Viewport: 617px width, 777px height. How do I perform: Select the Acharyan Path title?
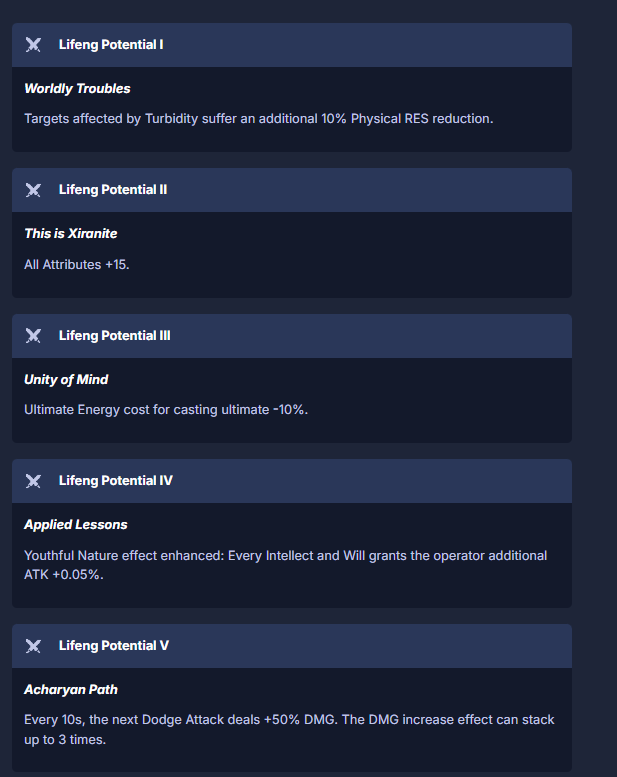71,690
